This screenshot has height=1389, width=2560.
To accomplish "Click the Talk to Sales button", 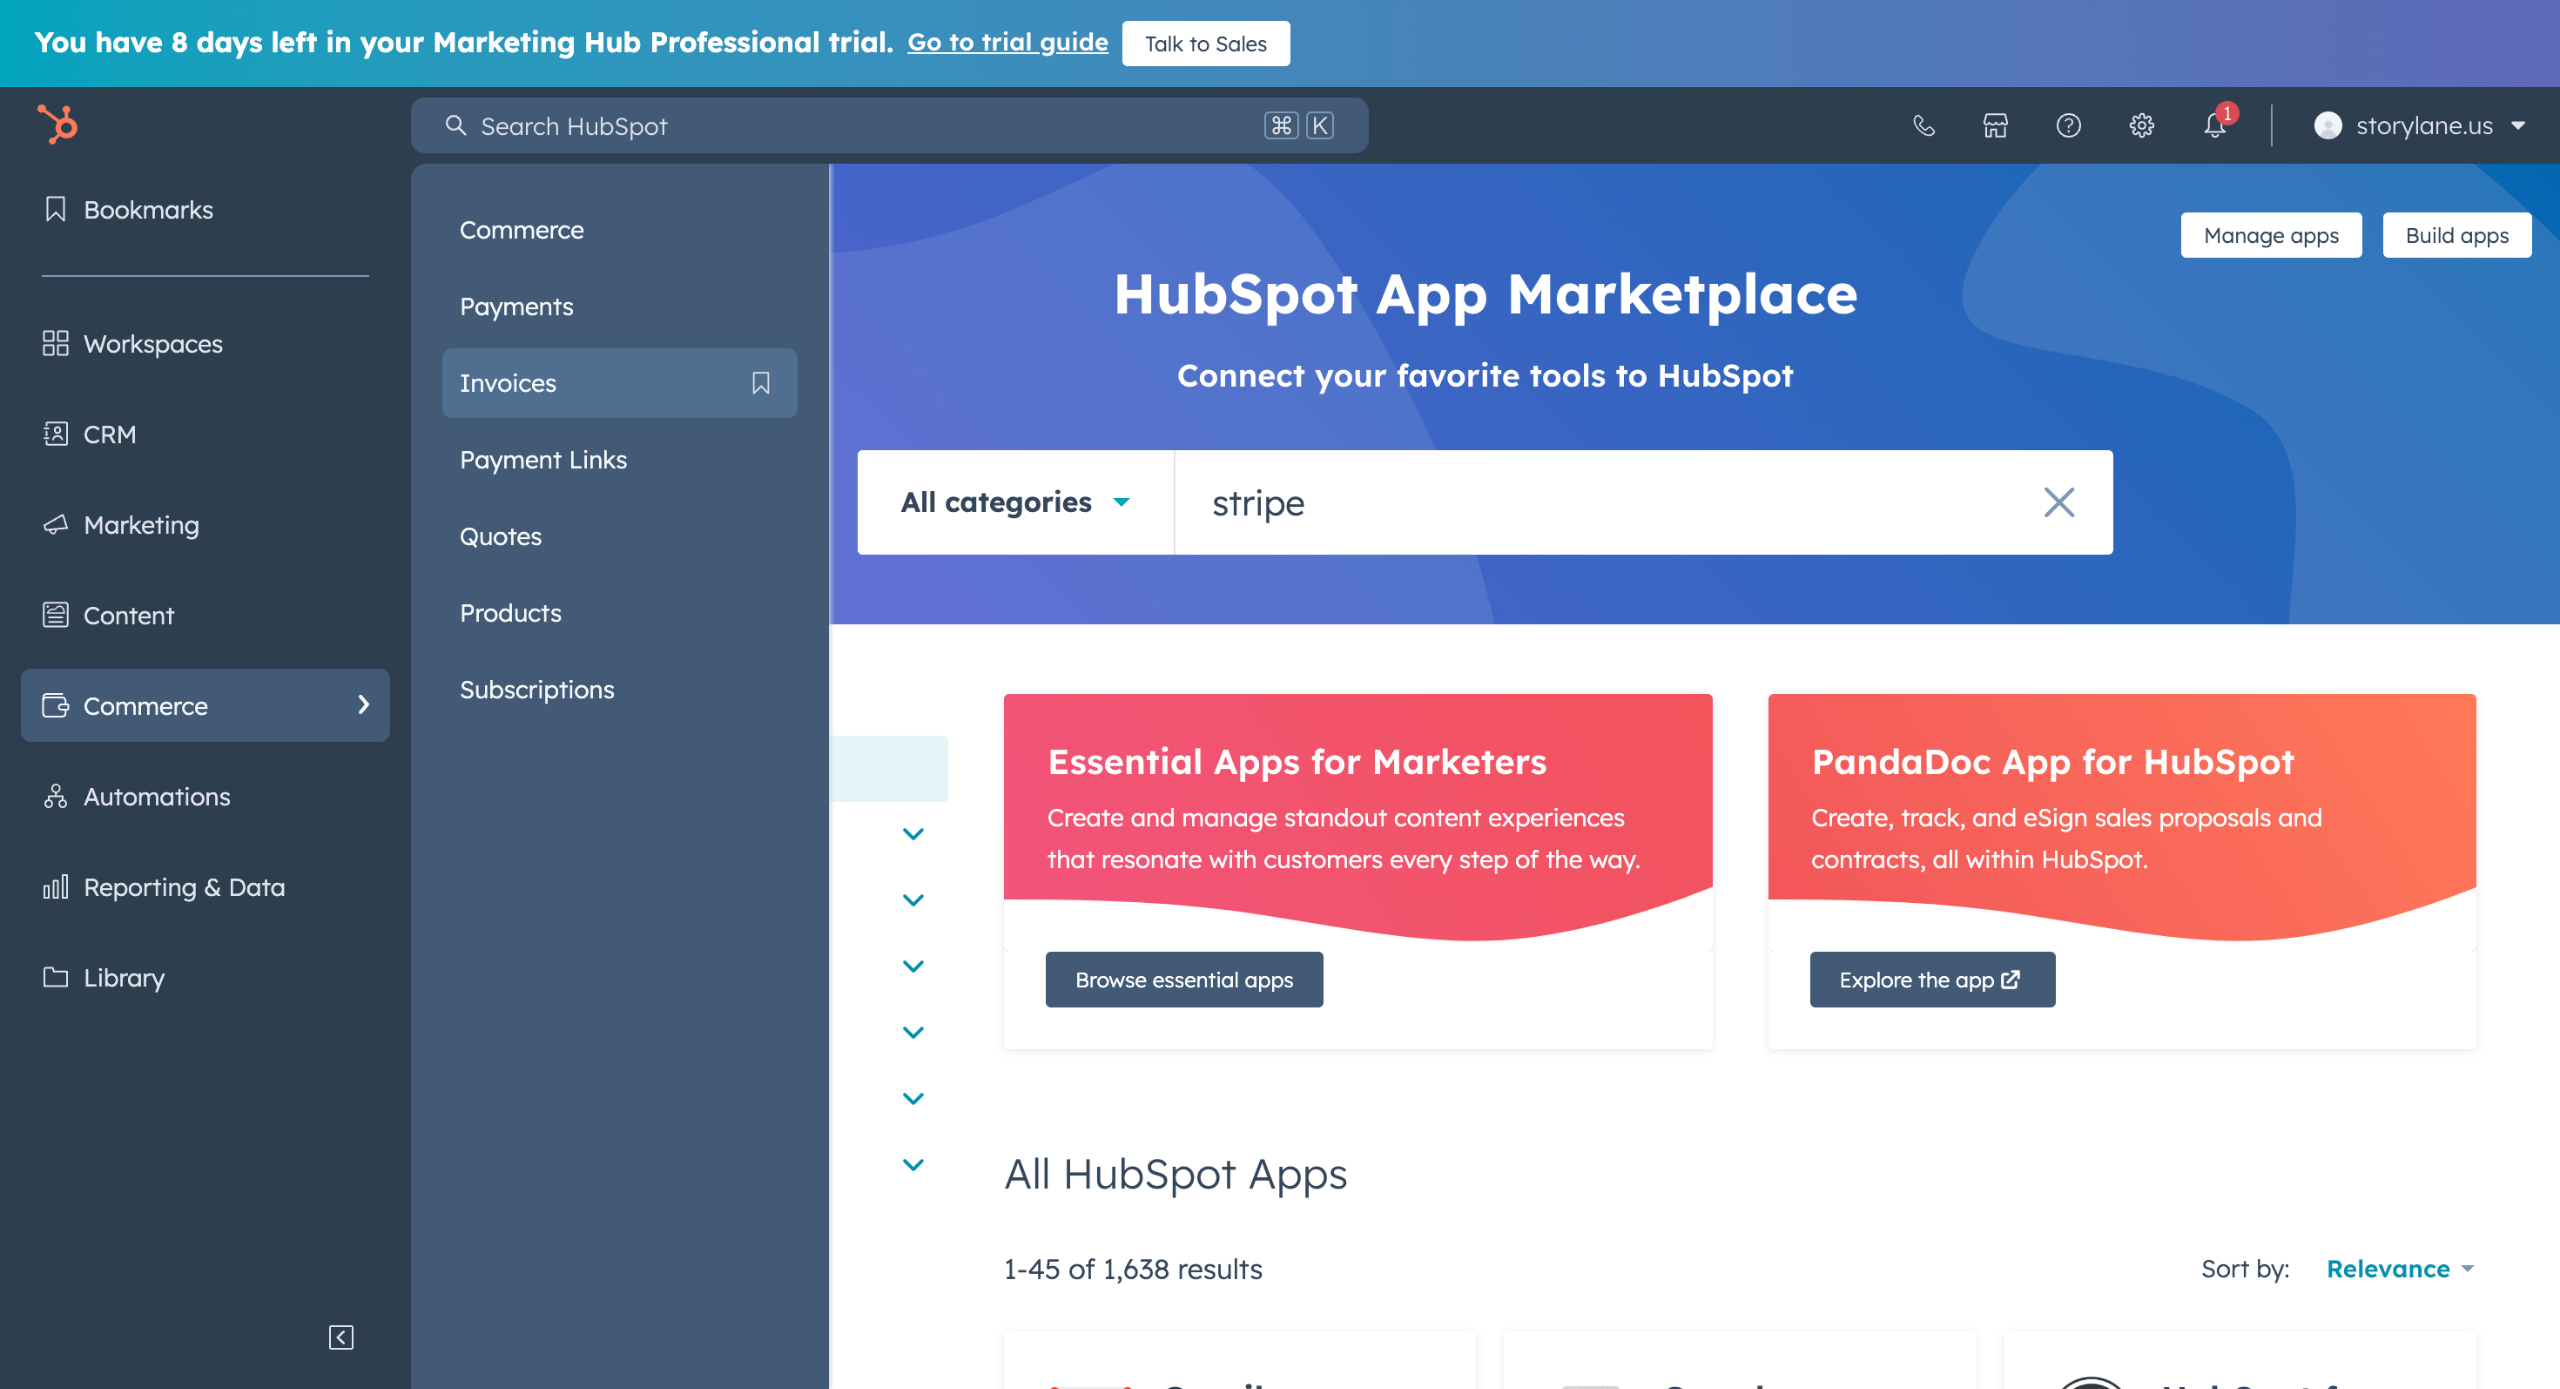I will click(x=1205, y=43).
